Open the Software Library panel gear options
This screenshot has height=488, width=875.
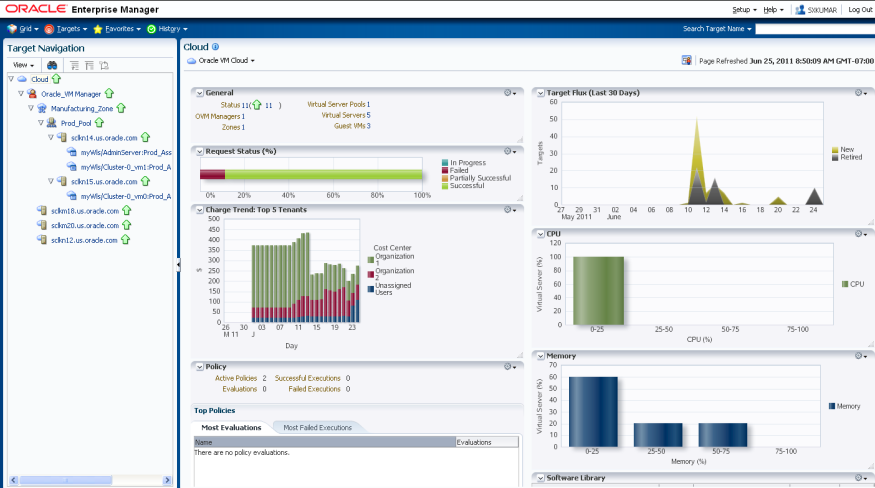click(x=861, y=478)
